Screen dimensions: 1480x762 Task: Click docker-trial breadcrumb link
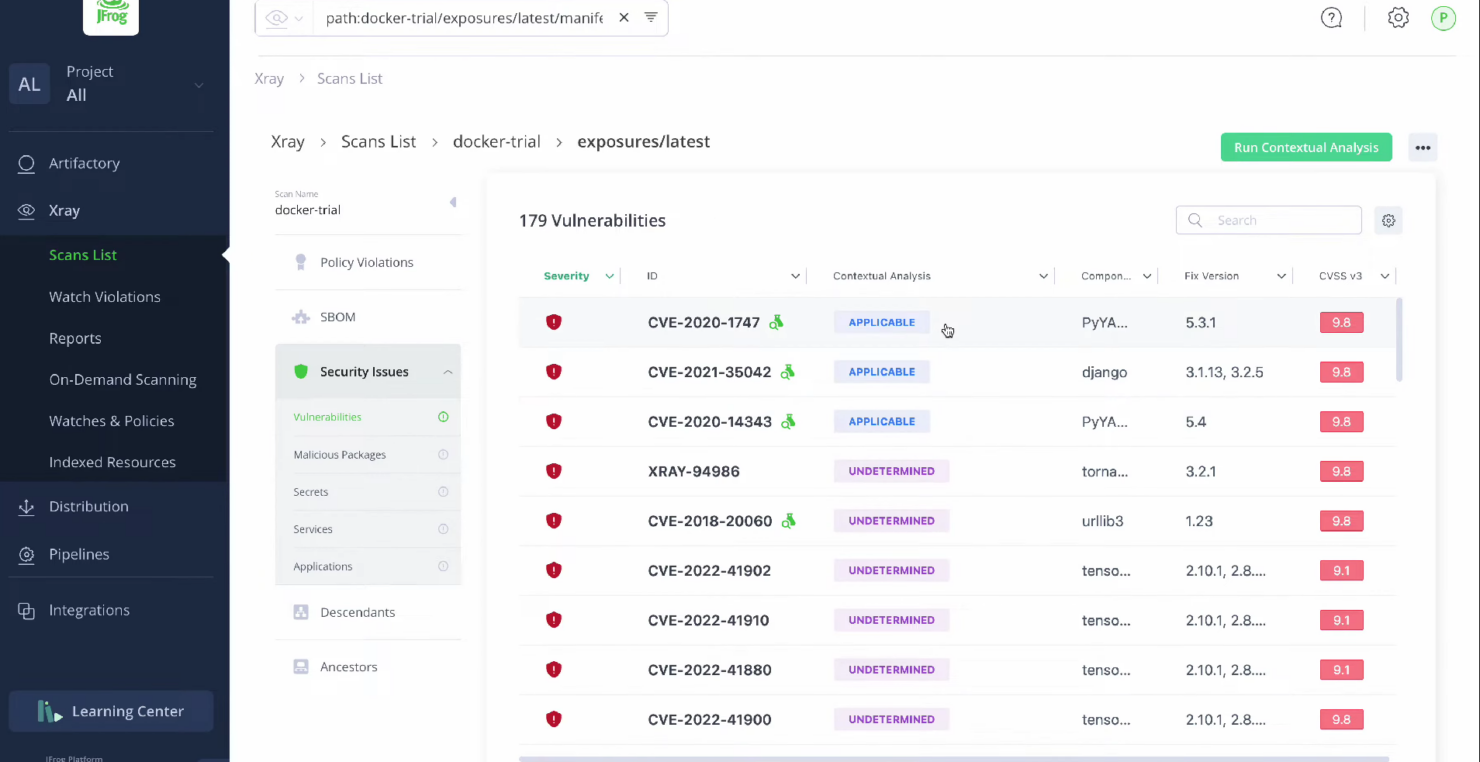496,141
